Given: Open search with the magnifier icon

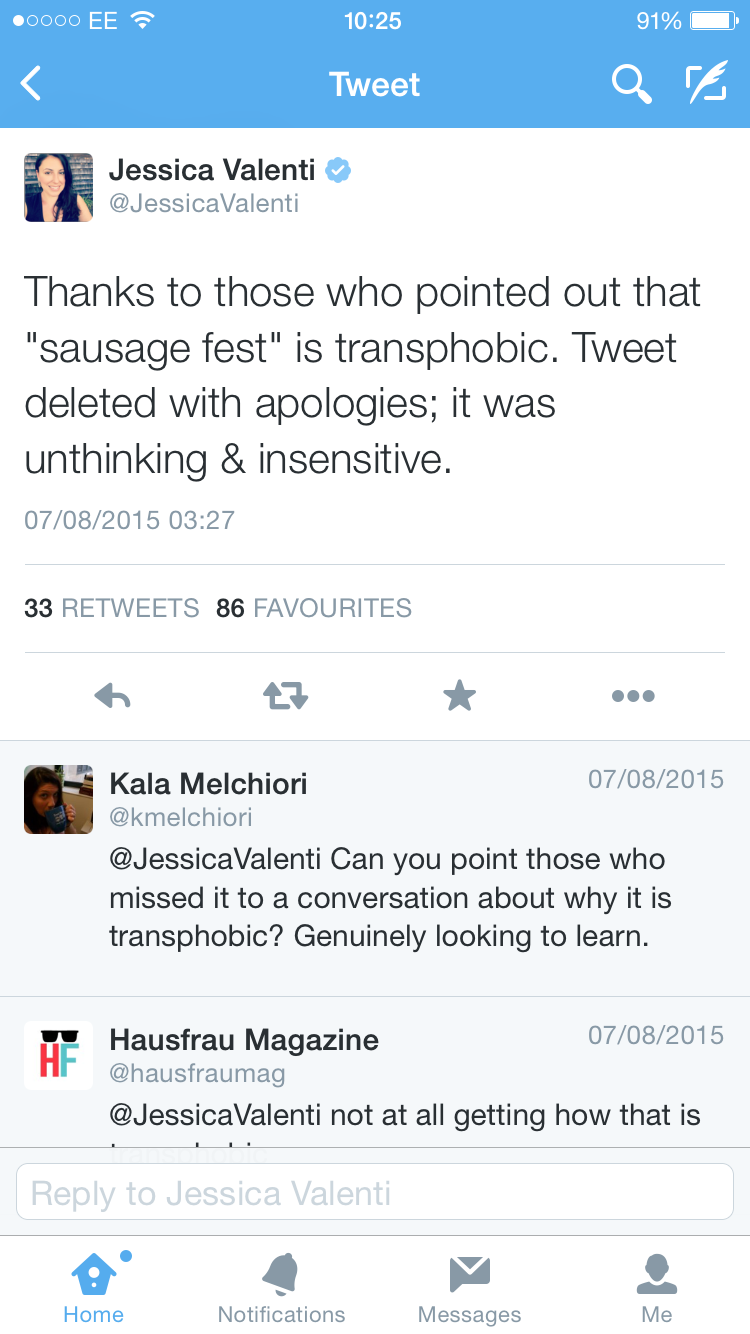Looking at the screenshot, I should pos(631,84).
